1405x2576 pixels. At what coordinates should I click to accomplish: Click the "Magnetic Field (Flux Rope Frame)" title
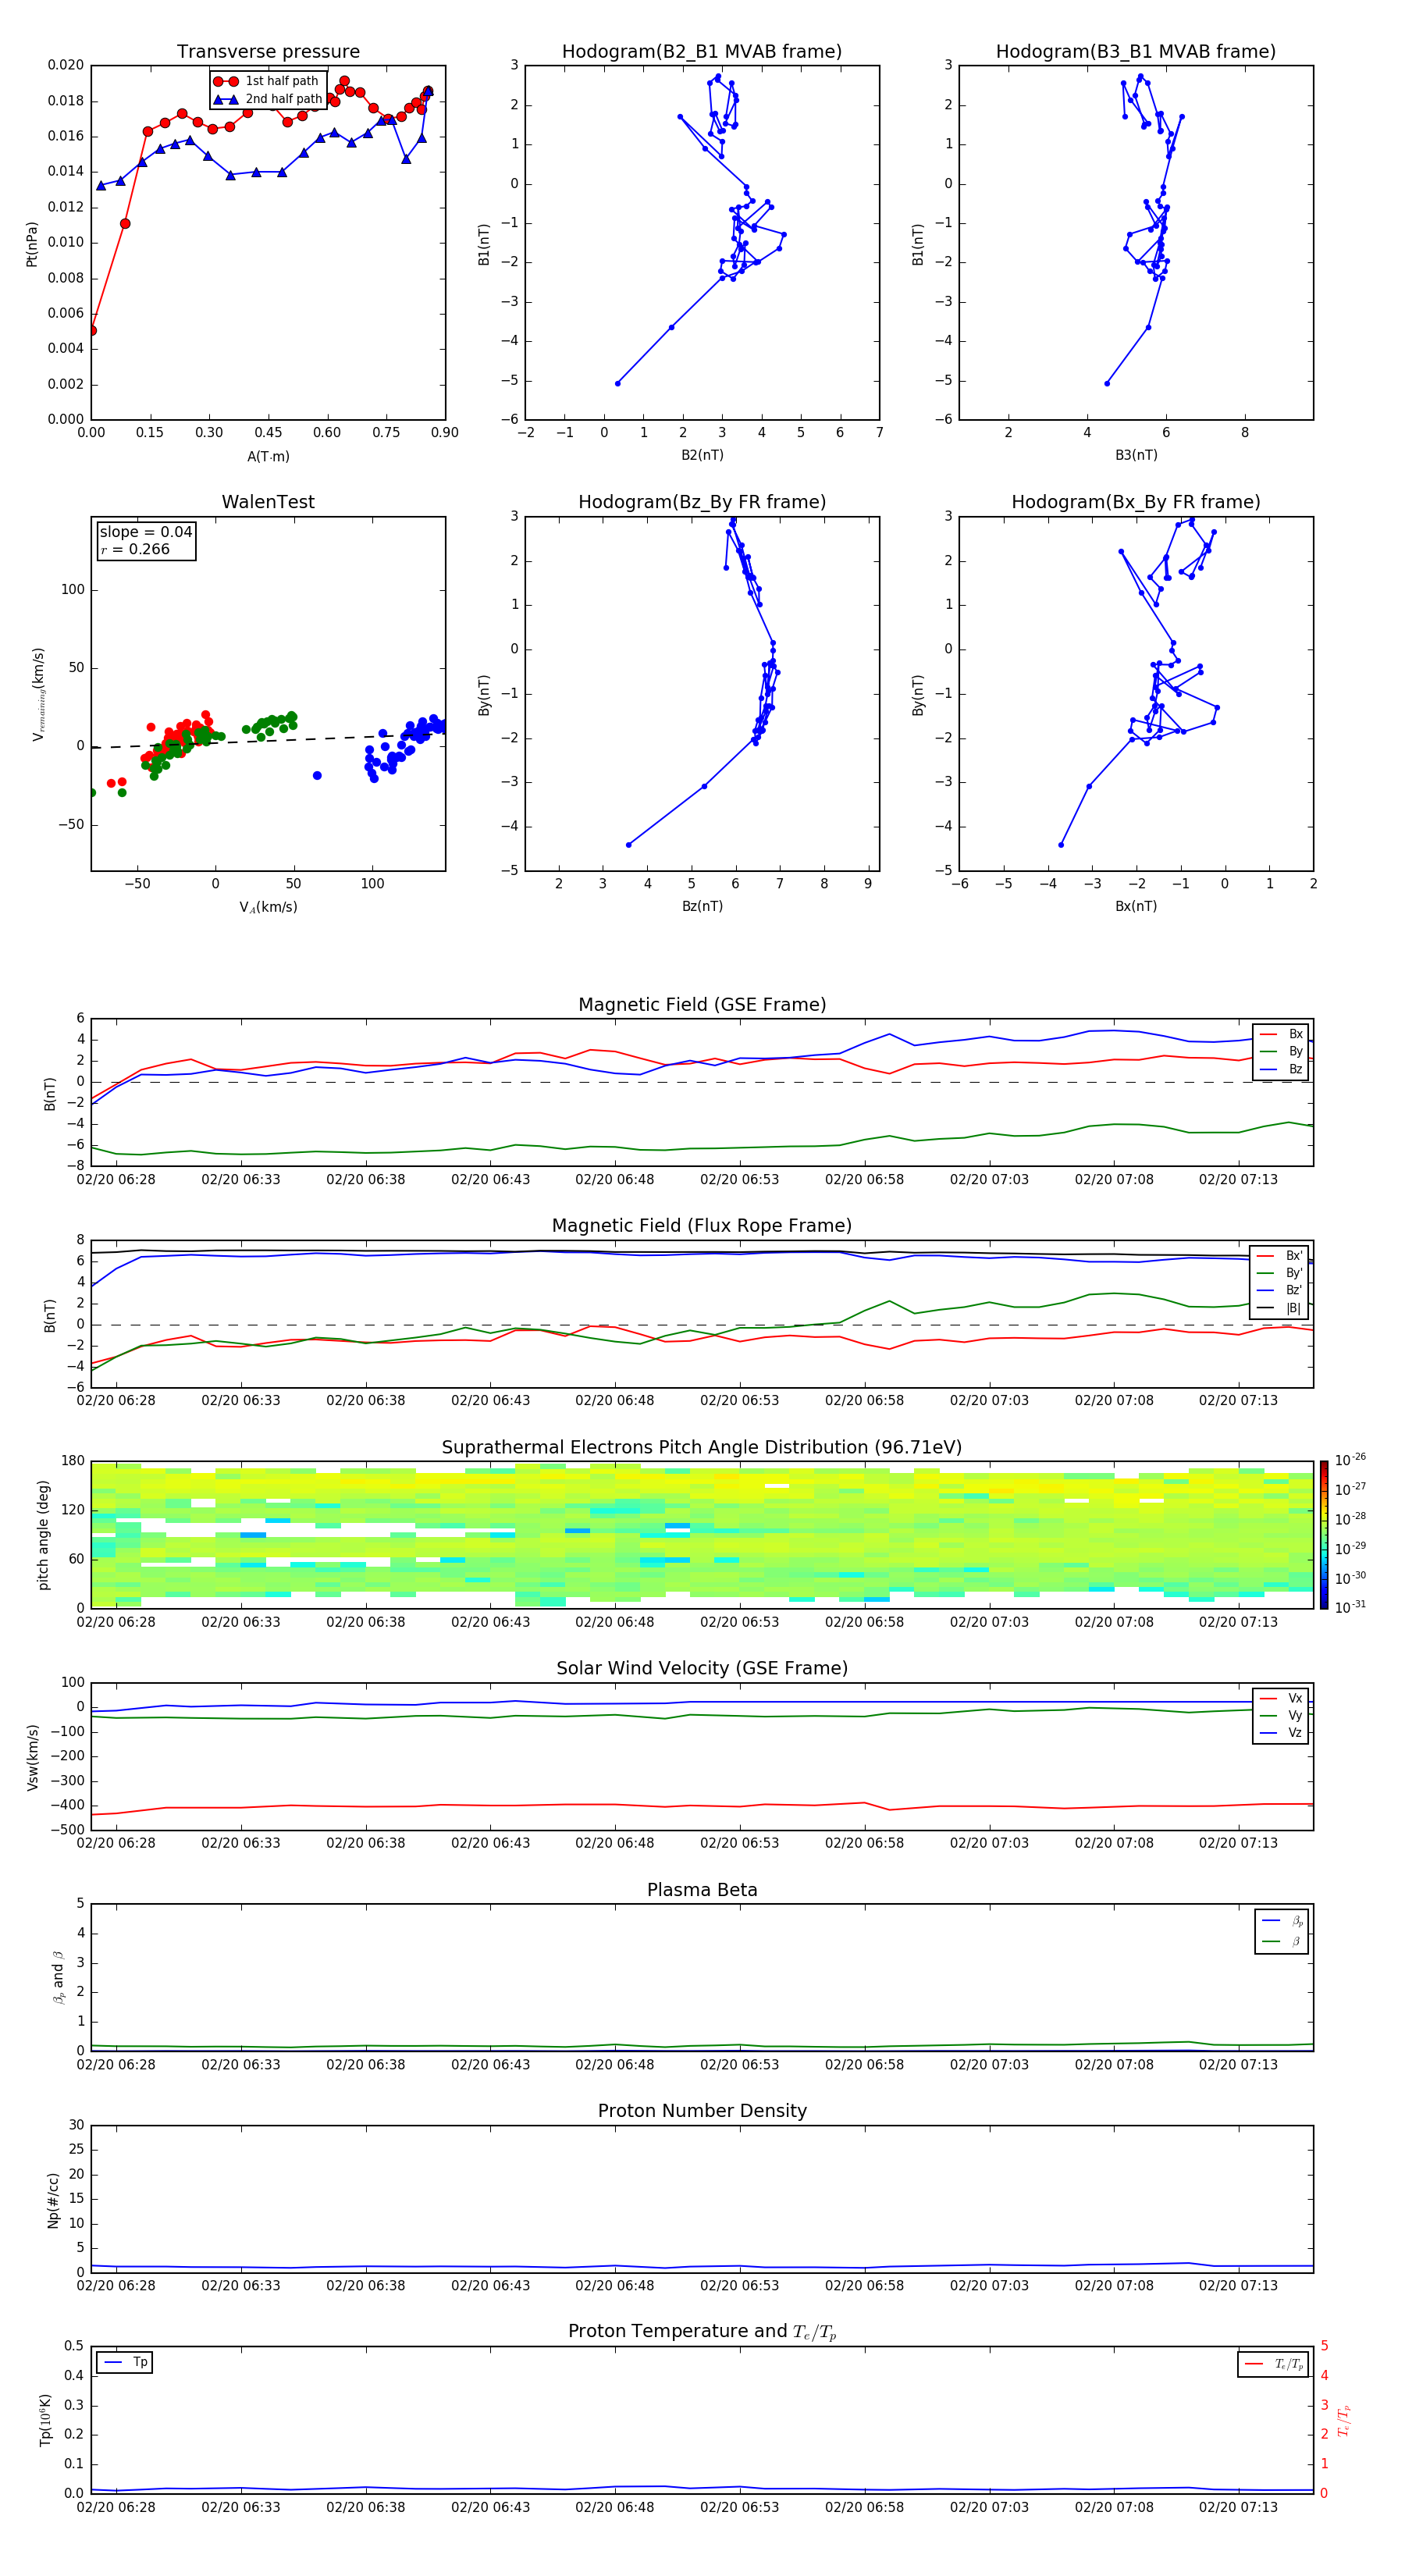702,1226
